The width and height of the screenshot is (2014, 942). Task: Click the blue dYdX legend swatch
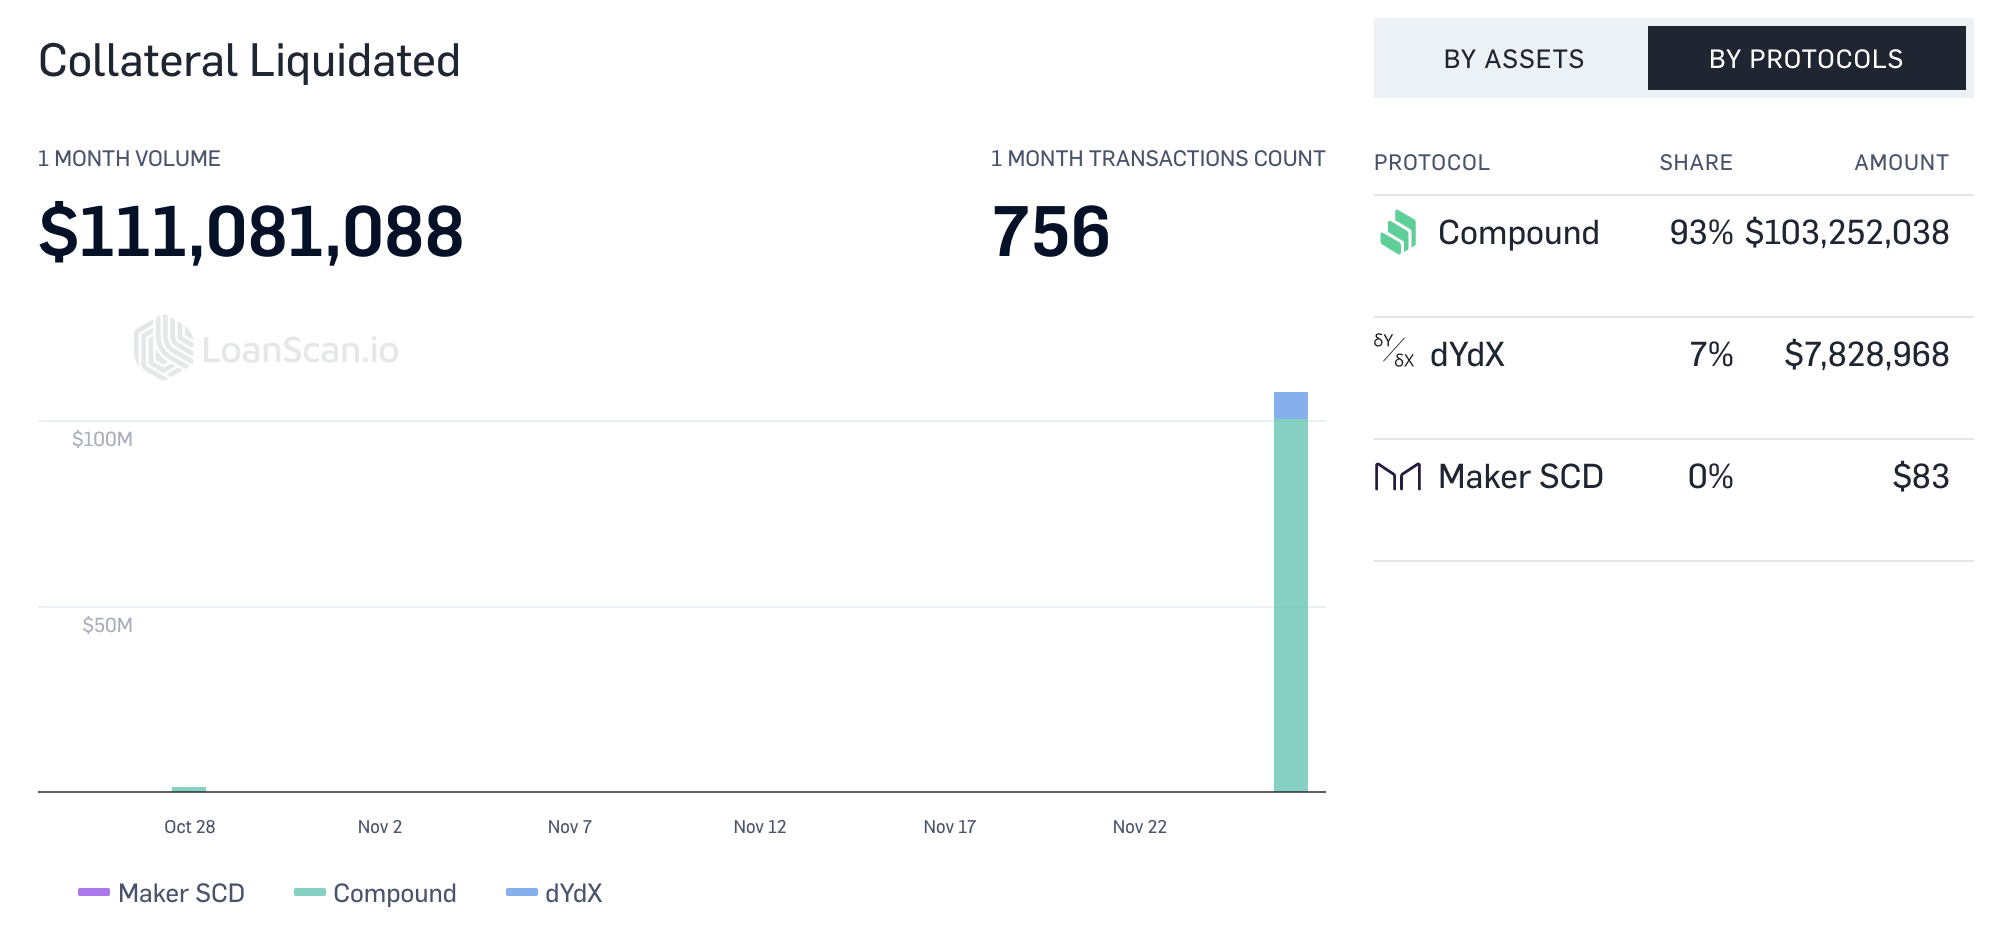(x=522, y=892)
